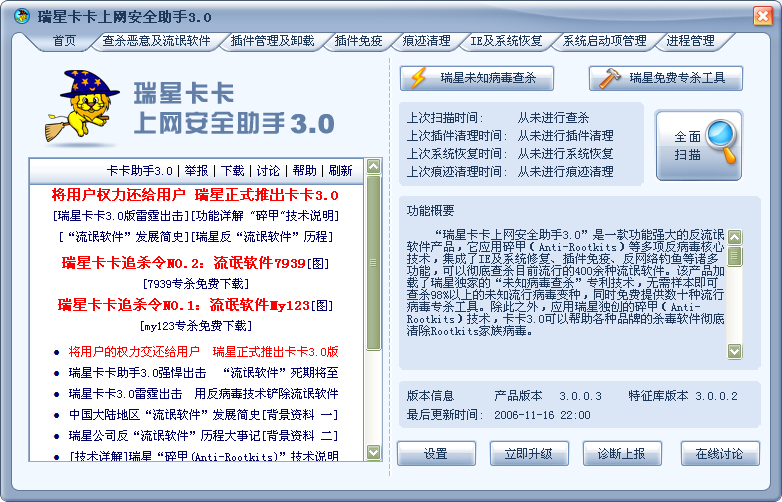The height and width of the screenshot is (502, 782).
Task: Click the magnifying glass full scan icon
Action: pos(721,141)
